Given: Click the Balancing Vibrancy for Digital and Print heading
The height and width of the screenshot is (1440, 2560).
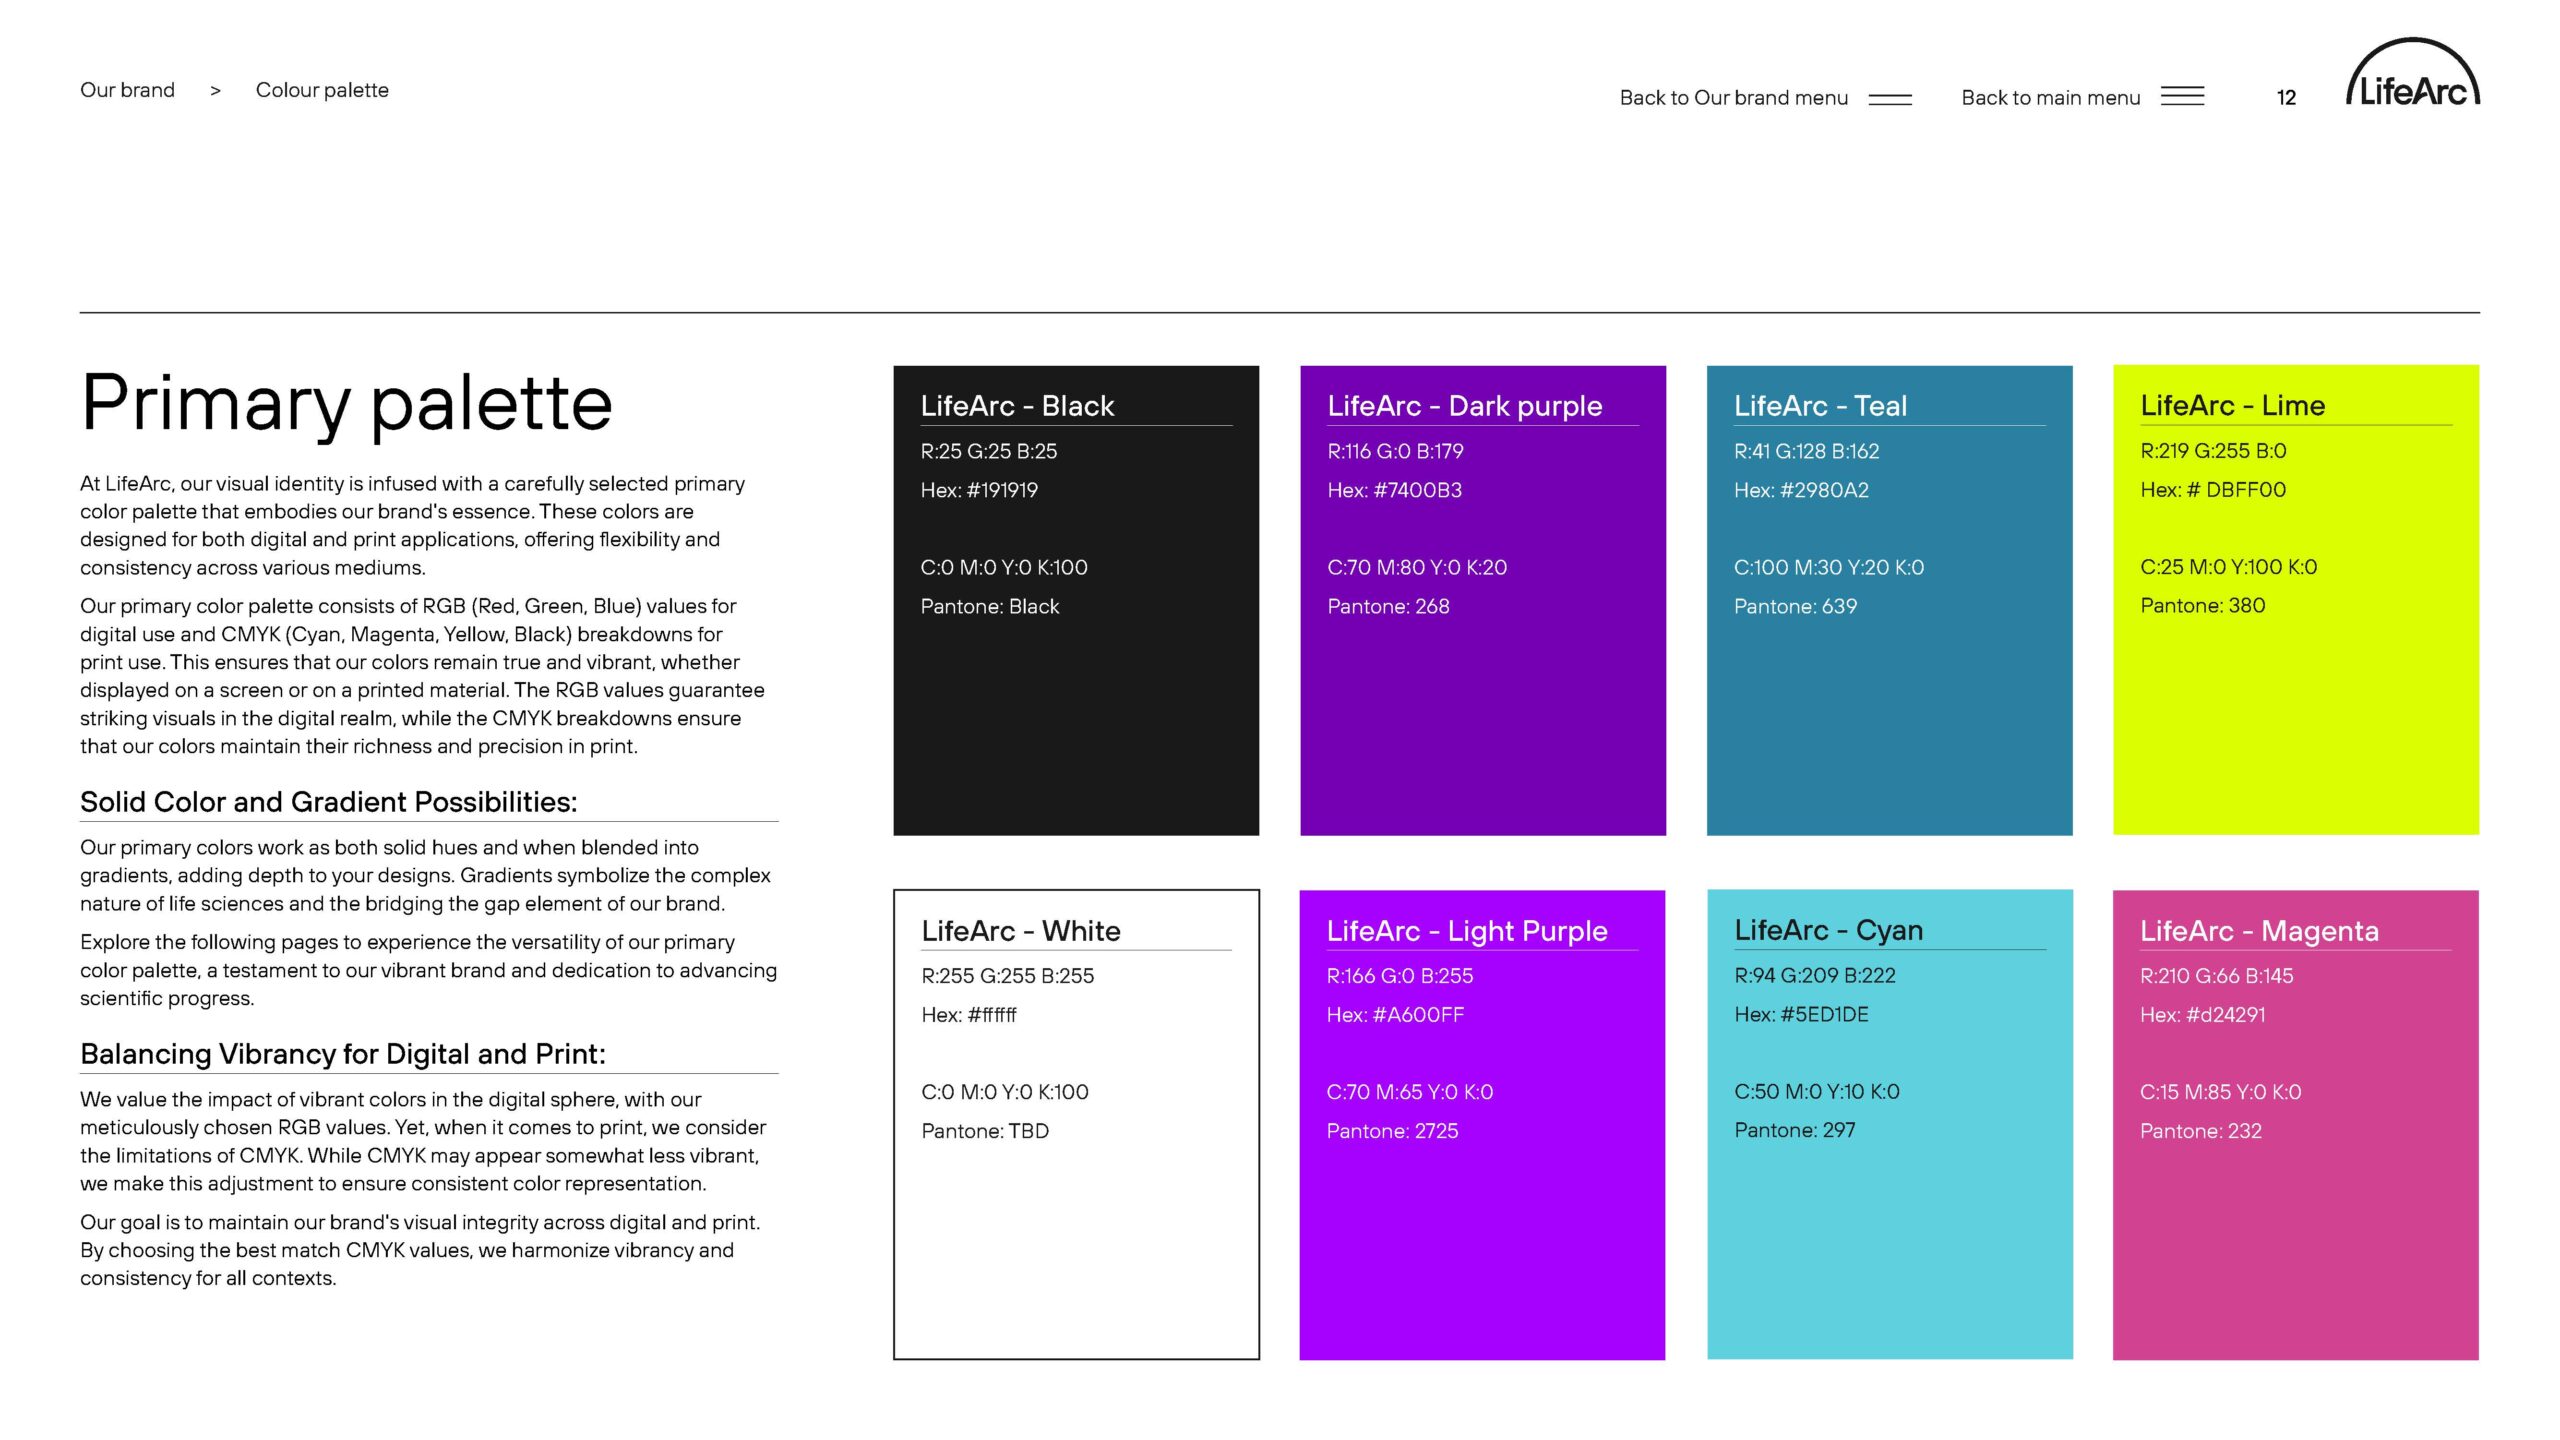Looking at the screenshot, I should point(343,1054).
